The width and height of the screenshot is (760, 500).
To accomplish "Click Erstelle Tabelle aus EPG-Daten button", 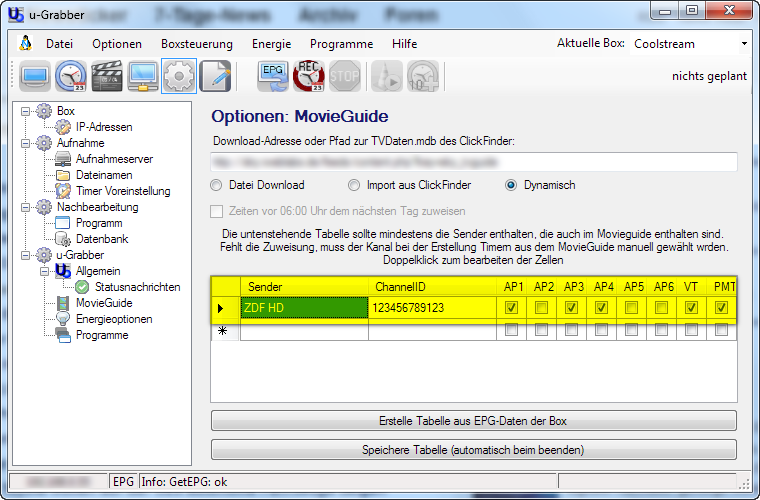I will 473,420.
